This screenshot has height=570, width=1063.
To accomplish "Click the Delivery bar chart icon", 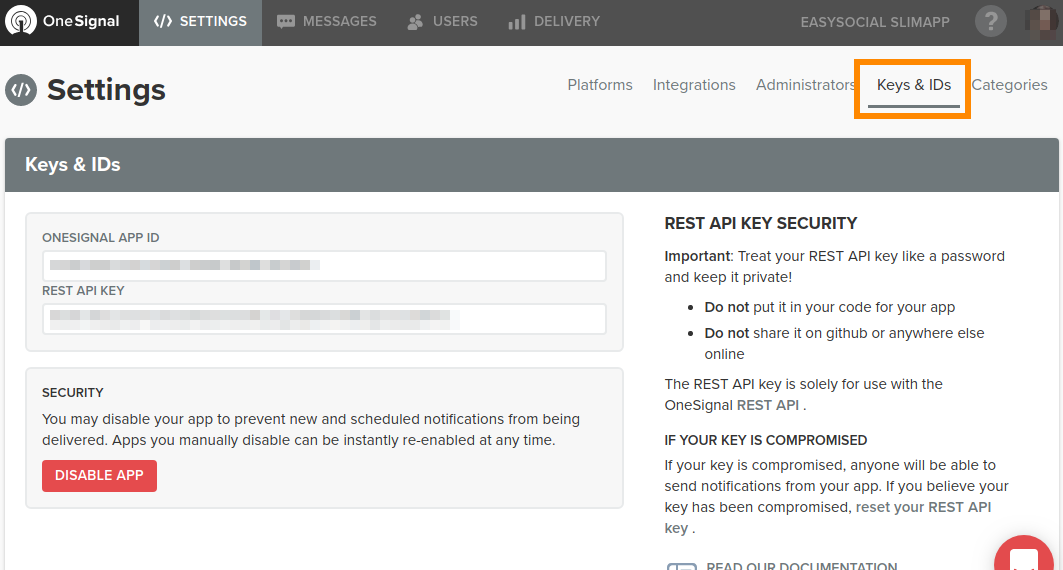I will click(517, 22).
